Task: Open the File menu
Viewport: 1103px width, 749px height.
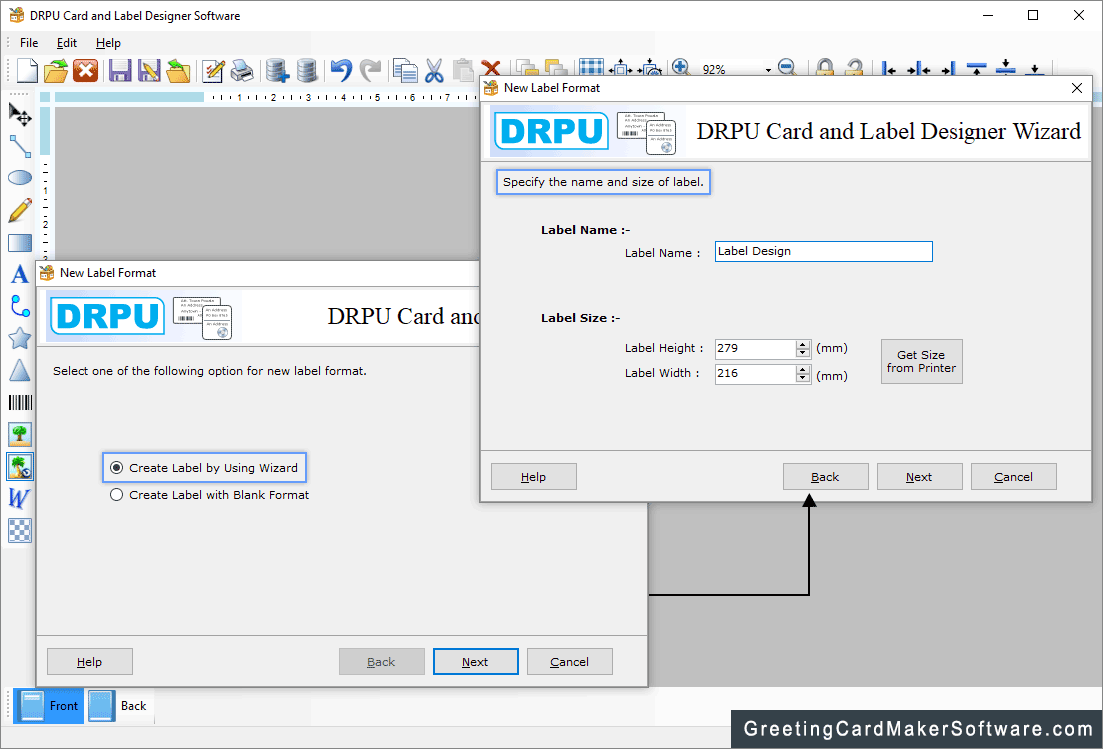Action: click(x=29, y=43)
